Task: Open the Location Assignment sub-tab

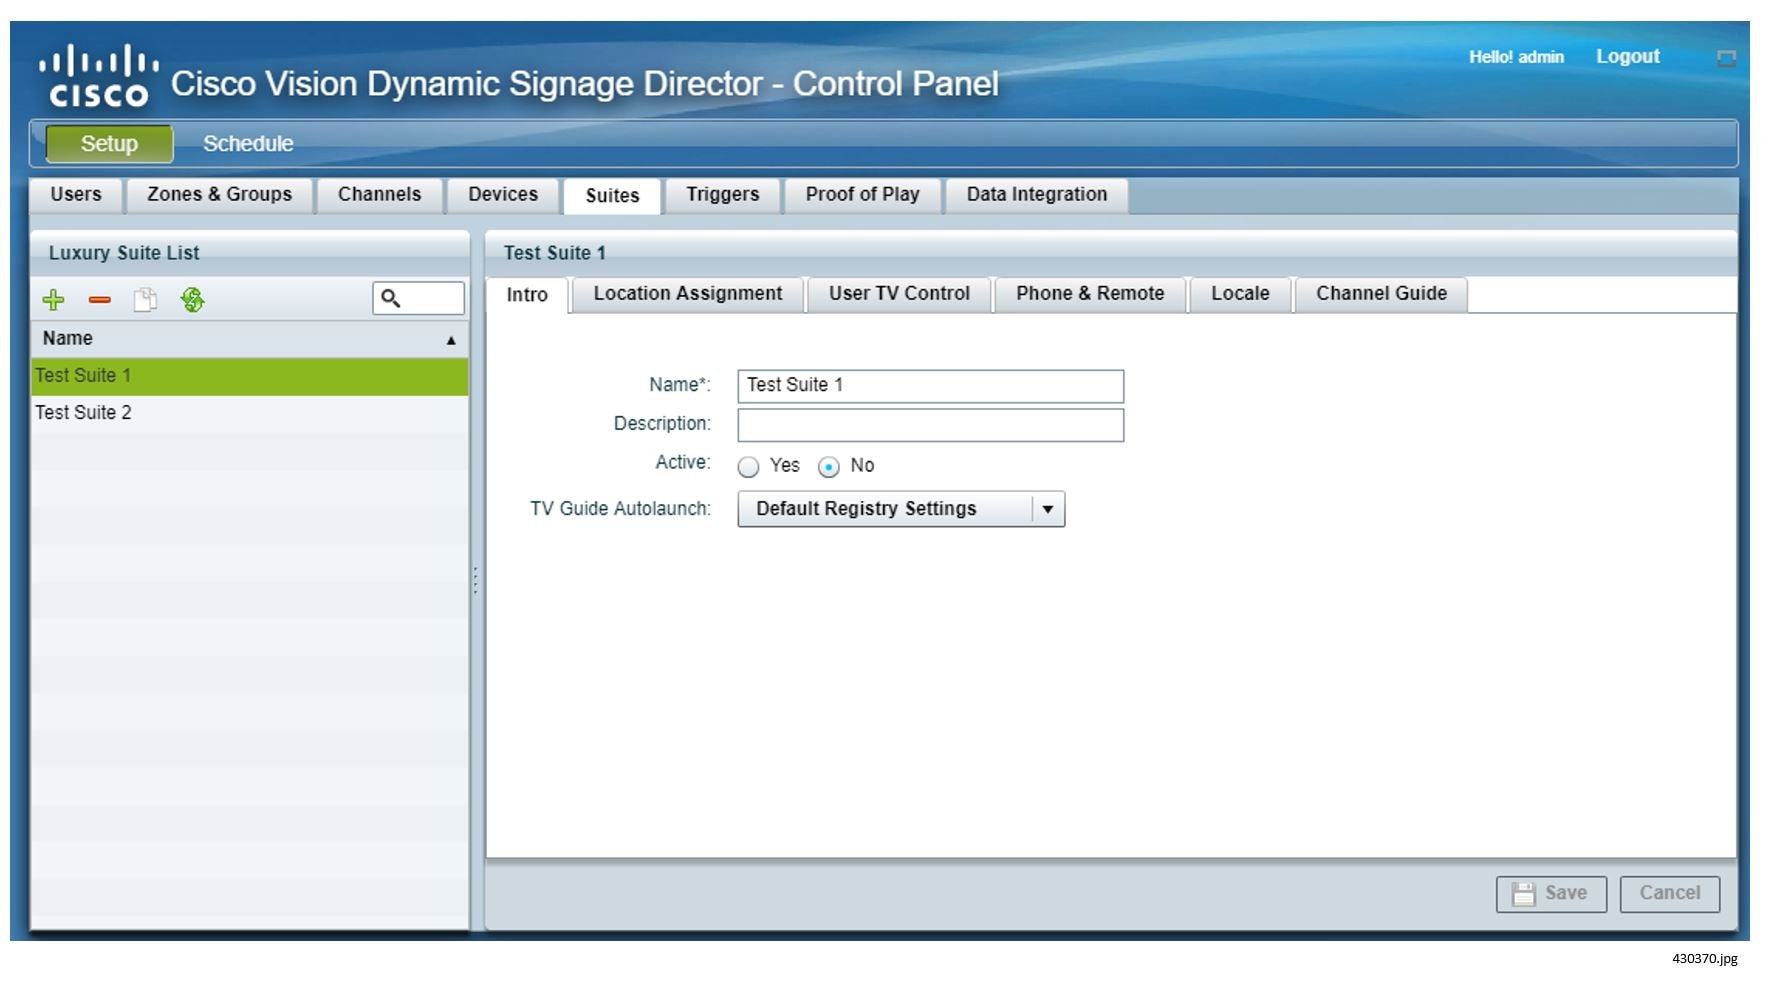Action: [x=688, y=294]
